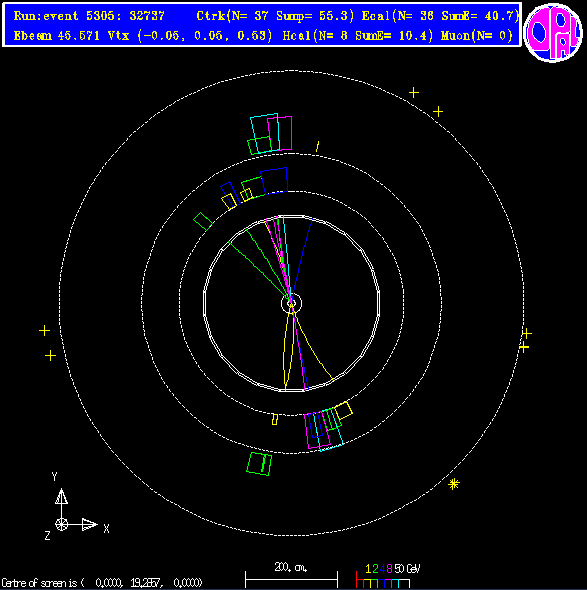Select the Ebeam 45.571 readout

tap(56, 36)
